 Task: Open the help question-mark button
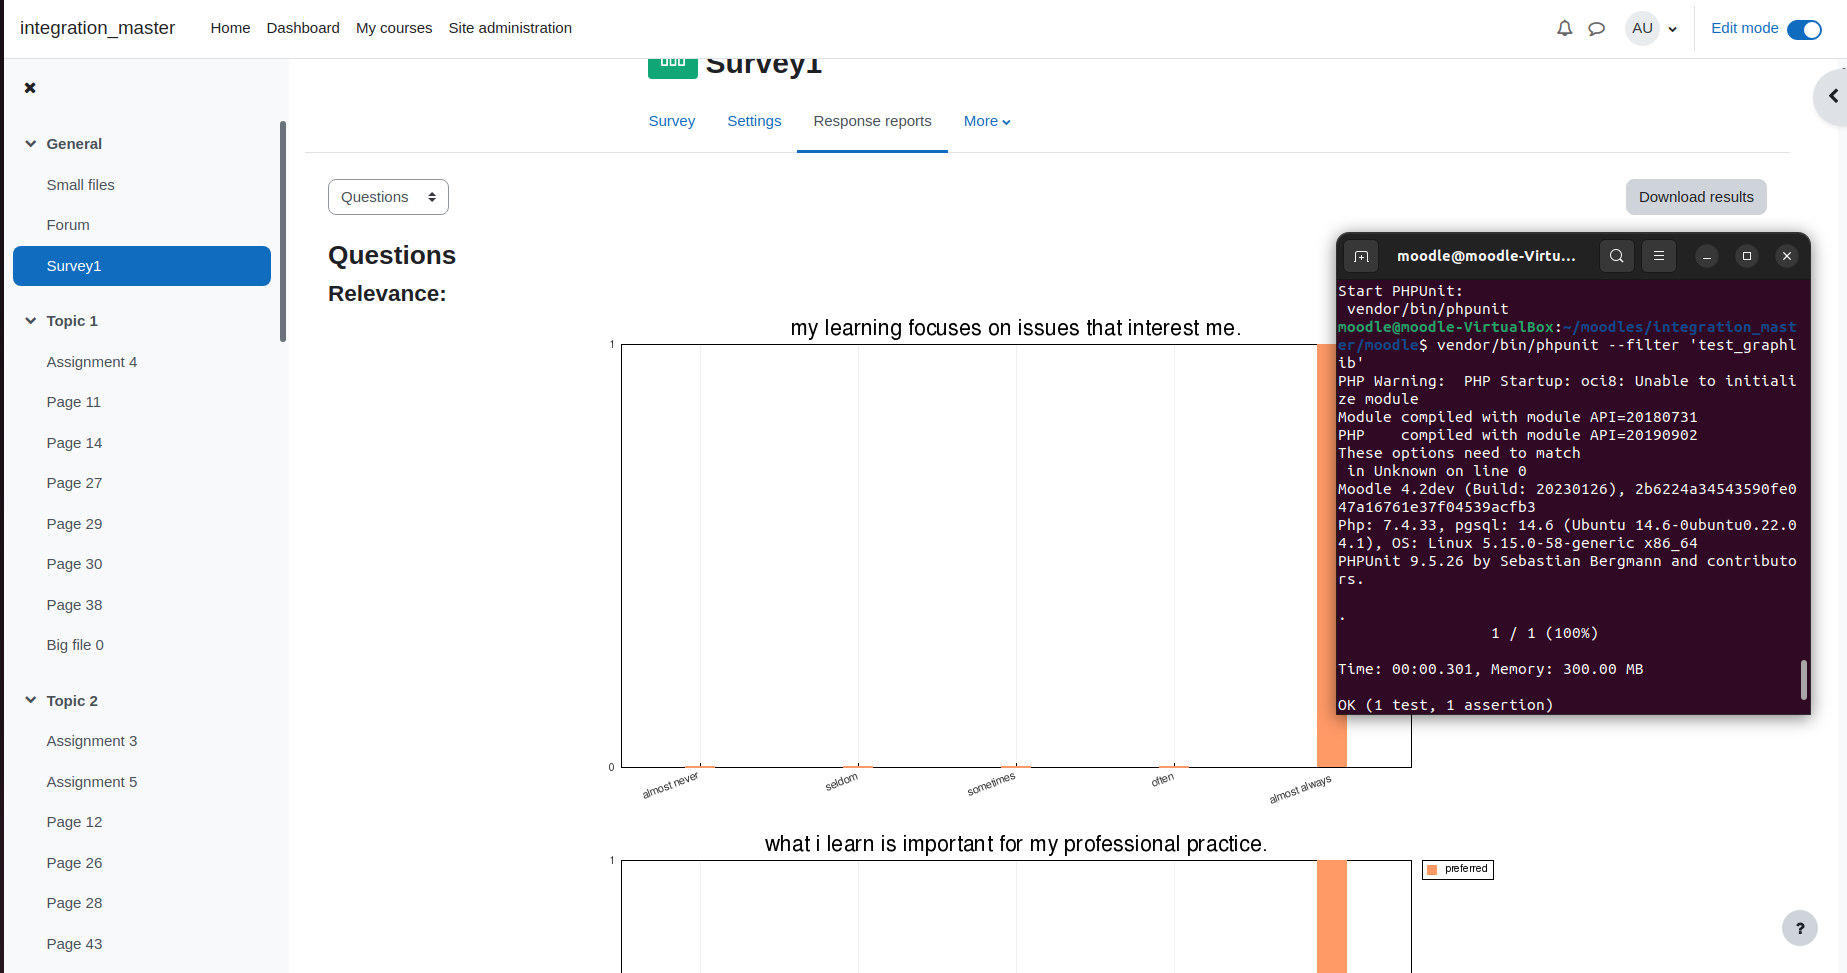pos(1800,928)
